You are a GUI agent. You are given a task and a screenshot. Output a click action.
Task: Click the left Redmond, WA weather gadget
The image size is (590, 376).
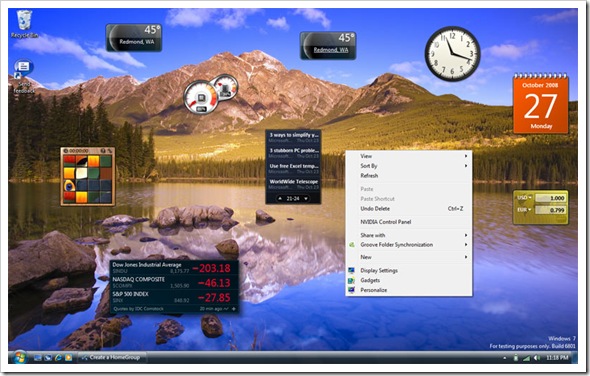click(x=134, y=37)
